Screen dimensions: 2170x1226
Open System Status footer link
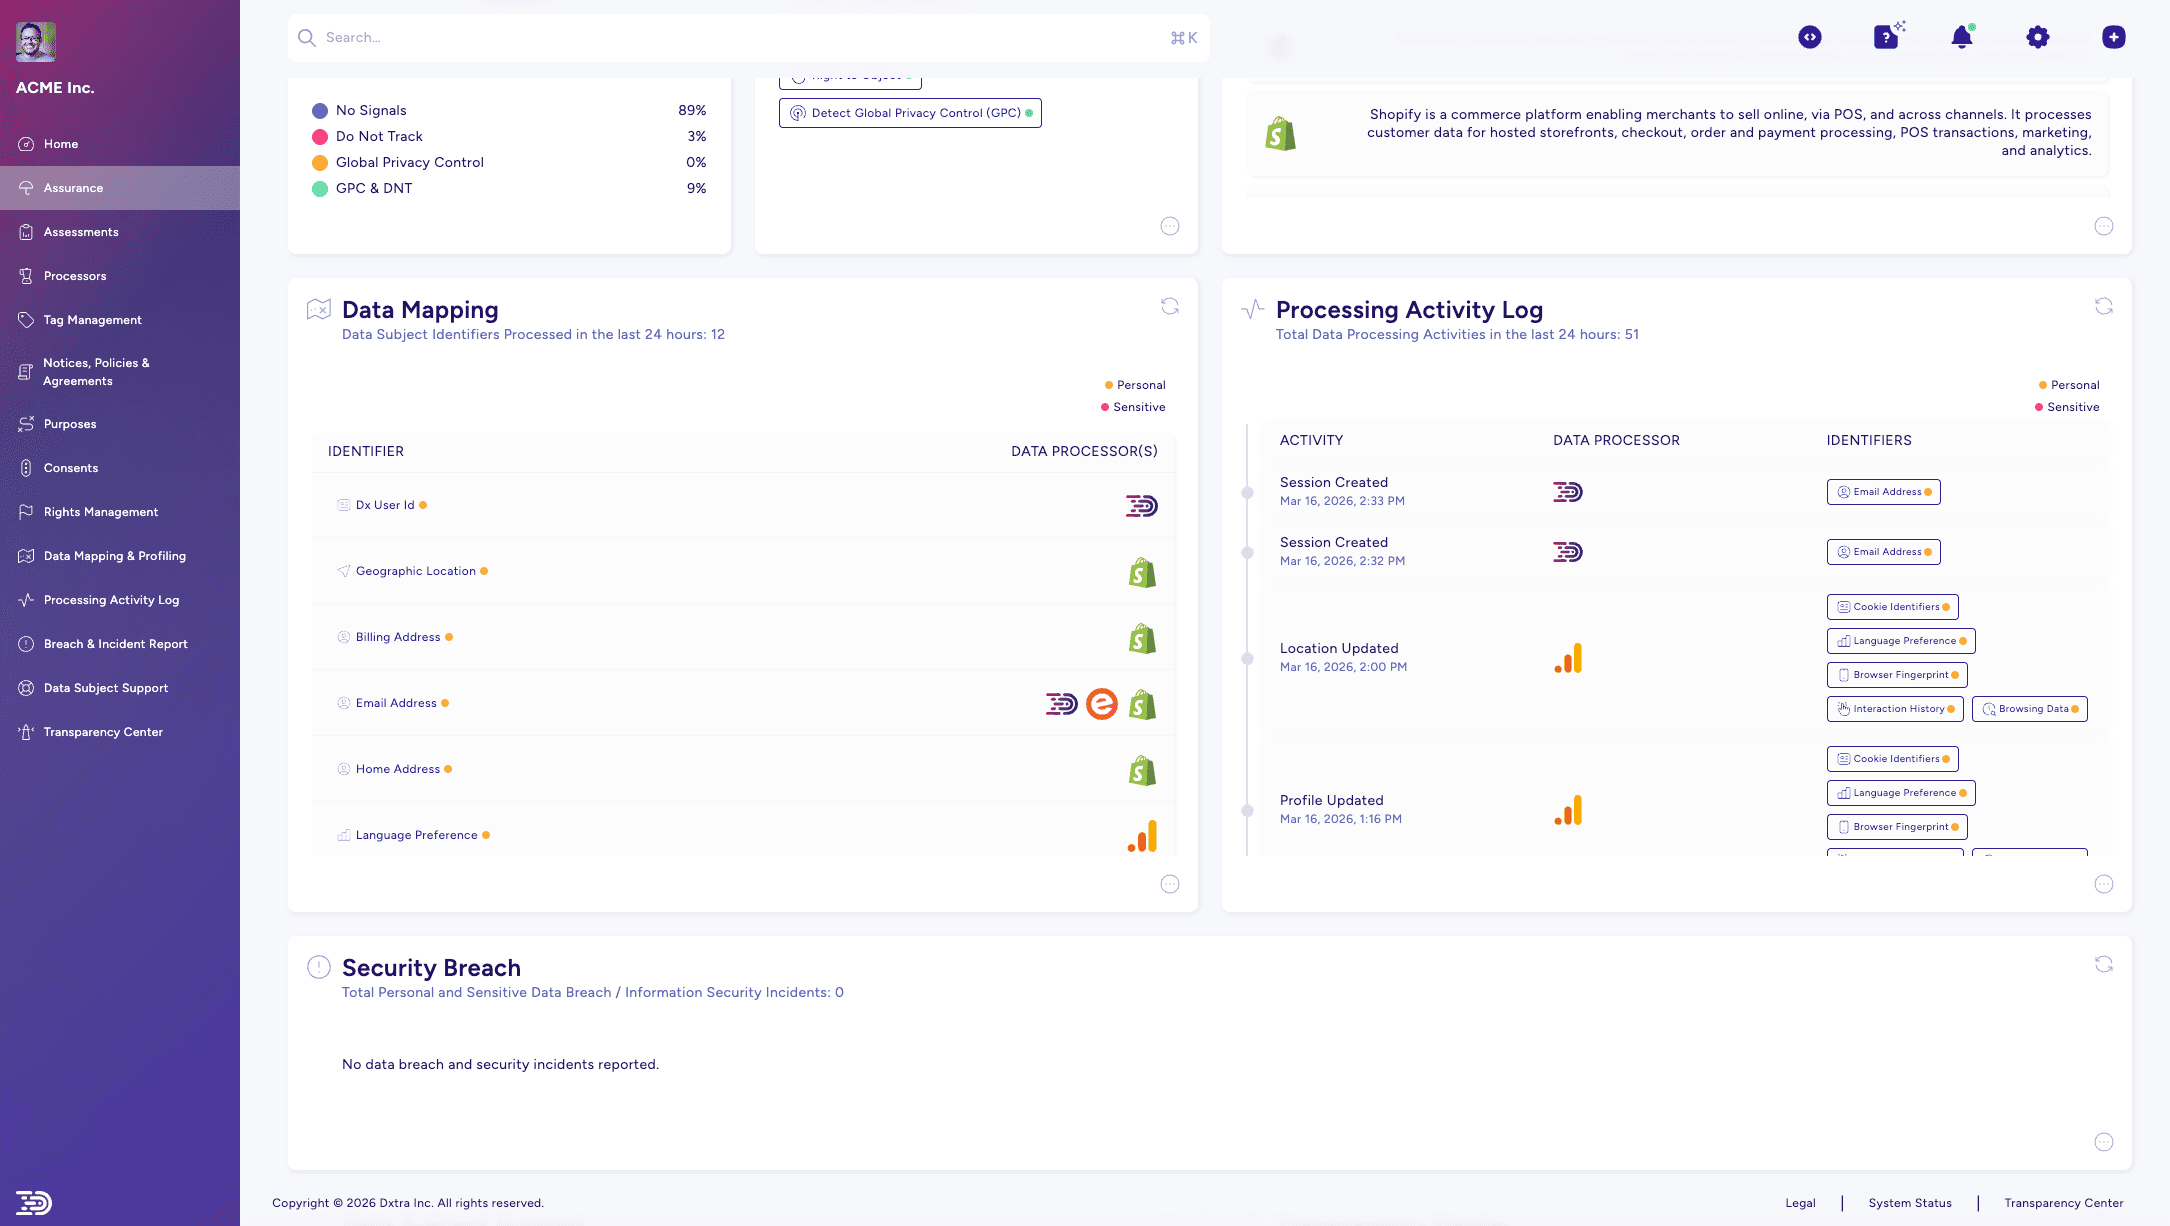coord(1909,1203)
